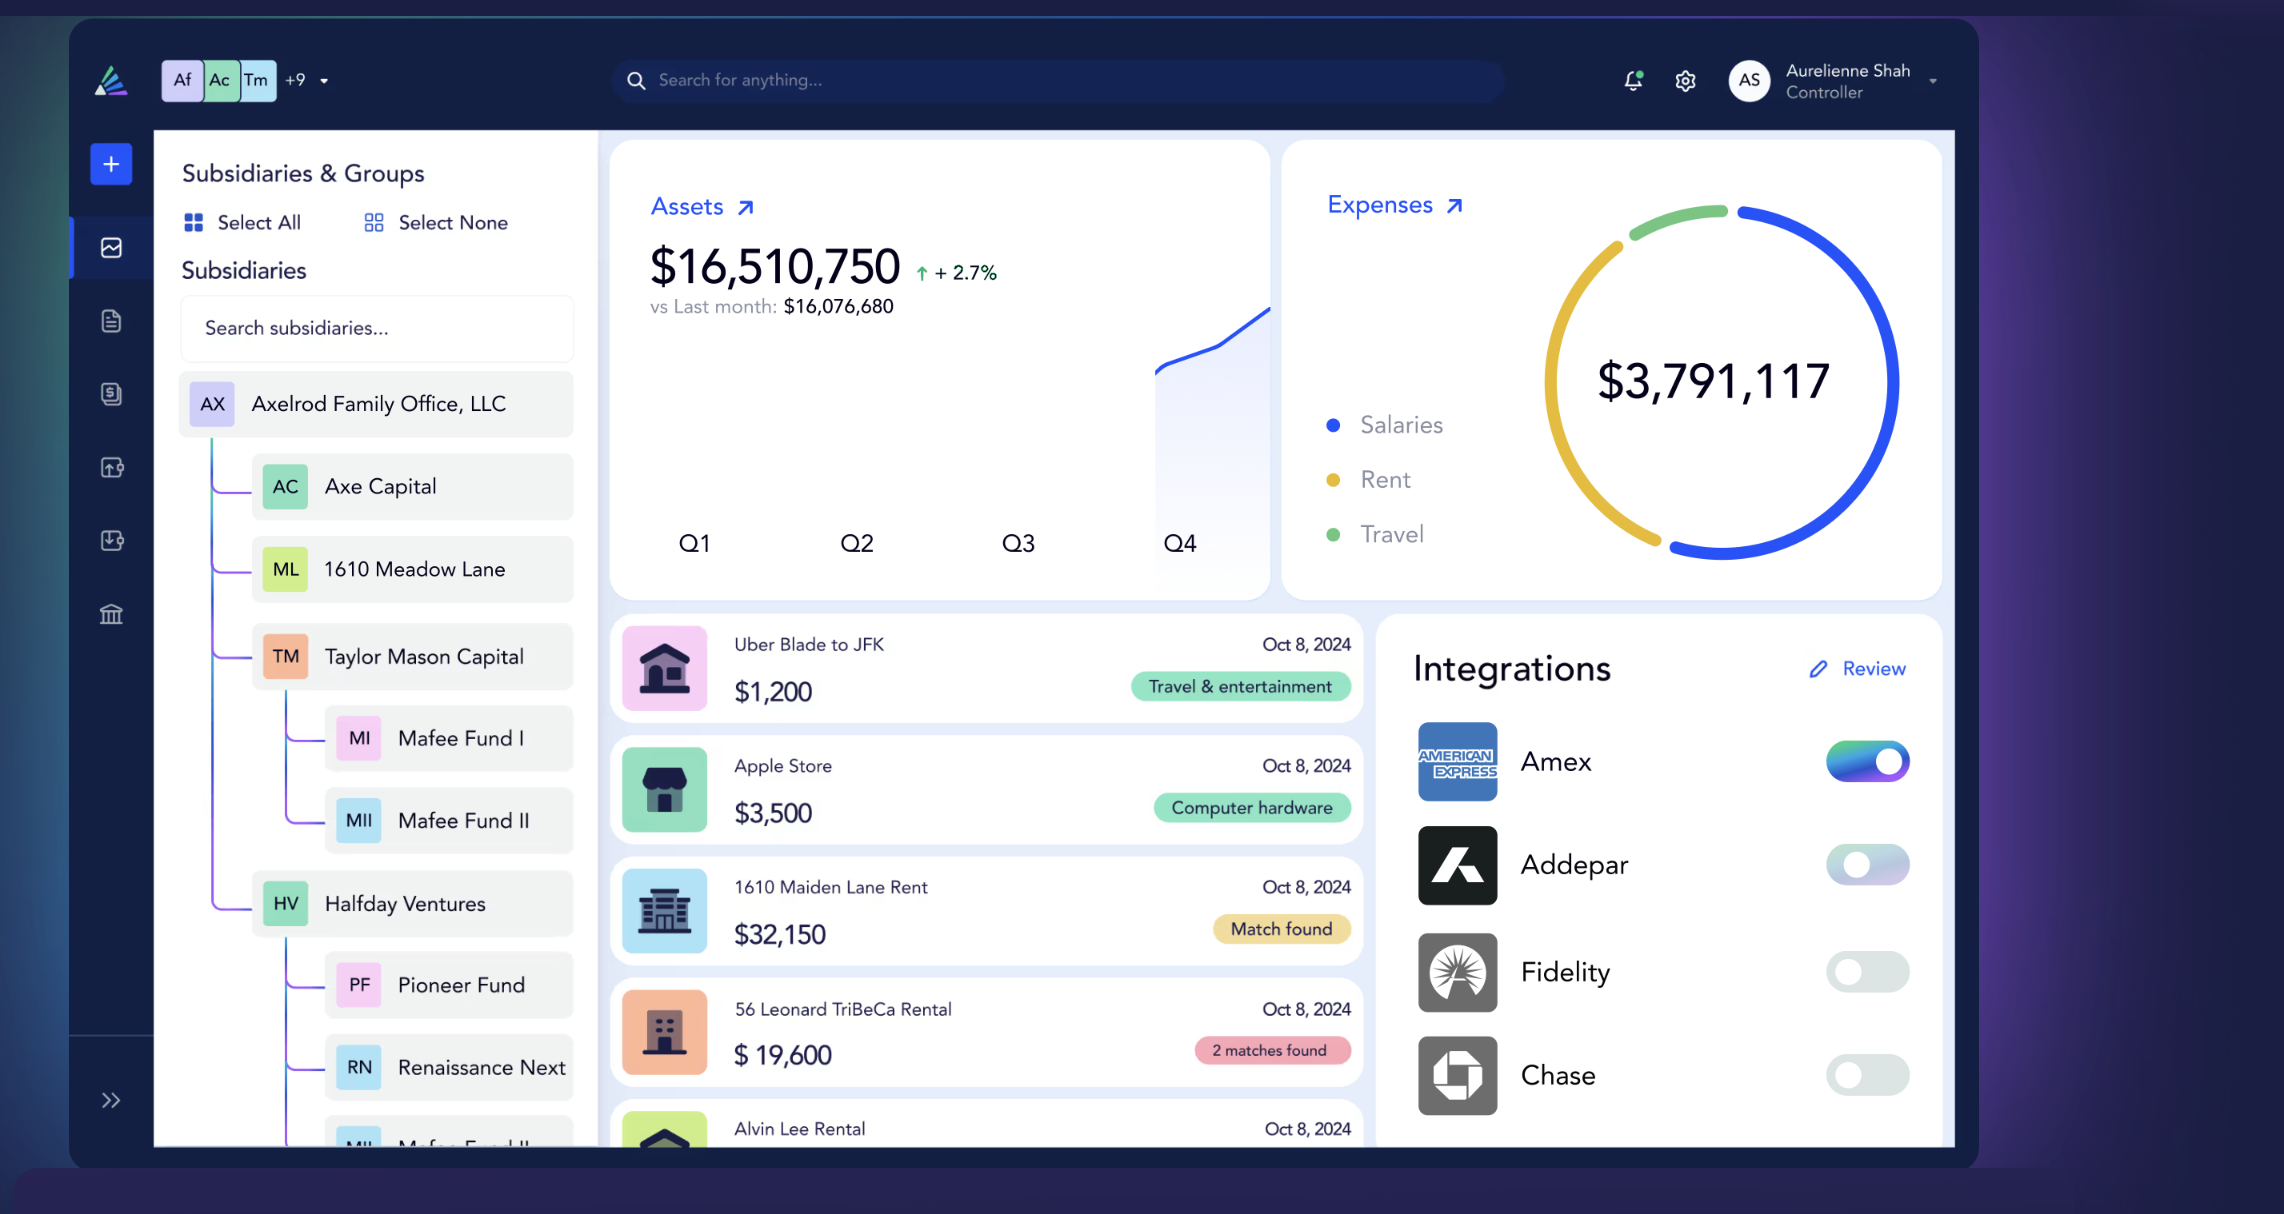Enable the Fidelity integration toggle
The width and height of the screenshot is (2284, 1214).
1867,972
